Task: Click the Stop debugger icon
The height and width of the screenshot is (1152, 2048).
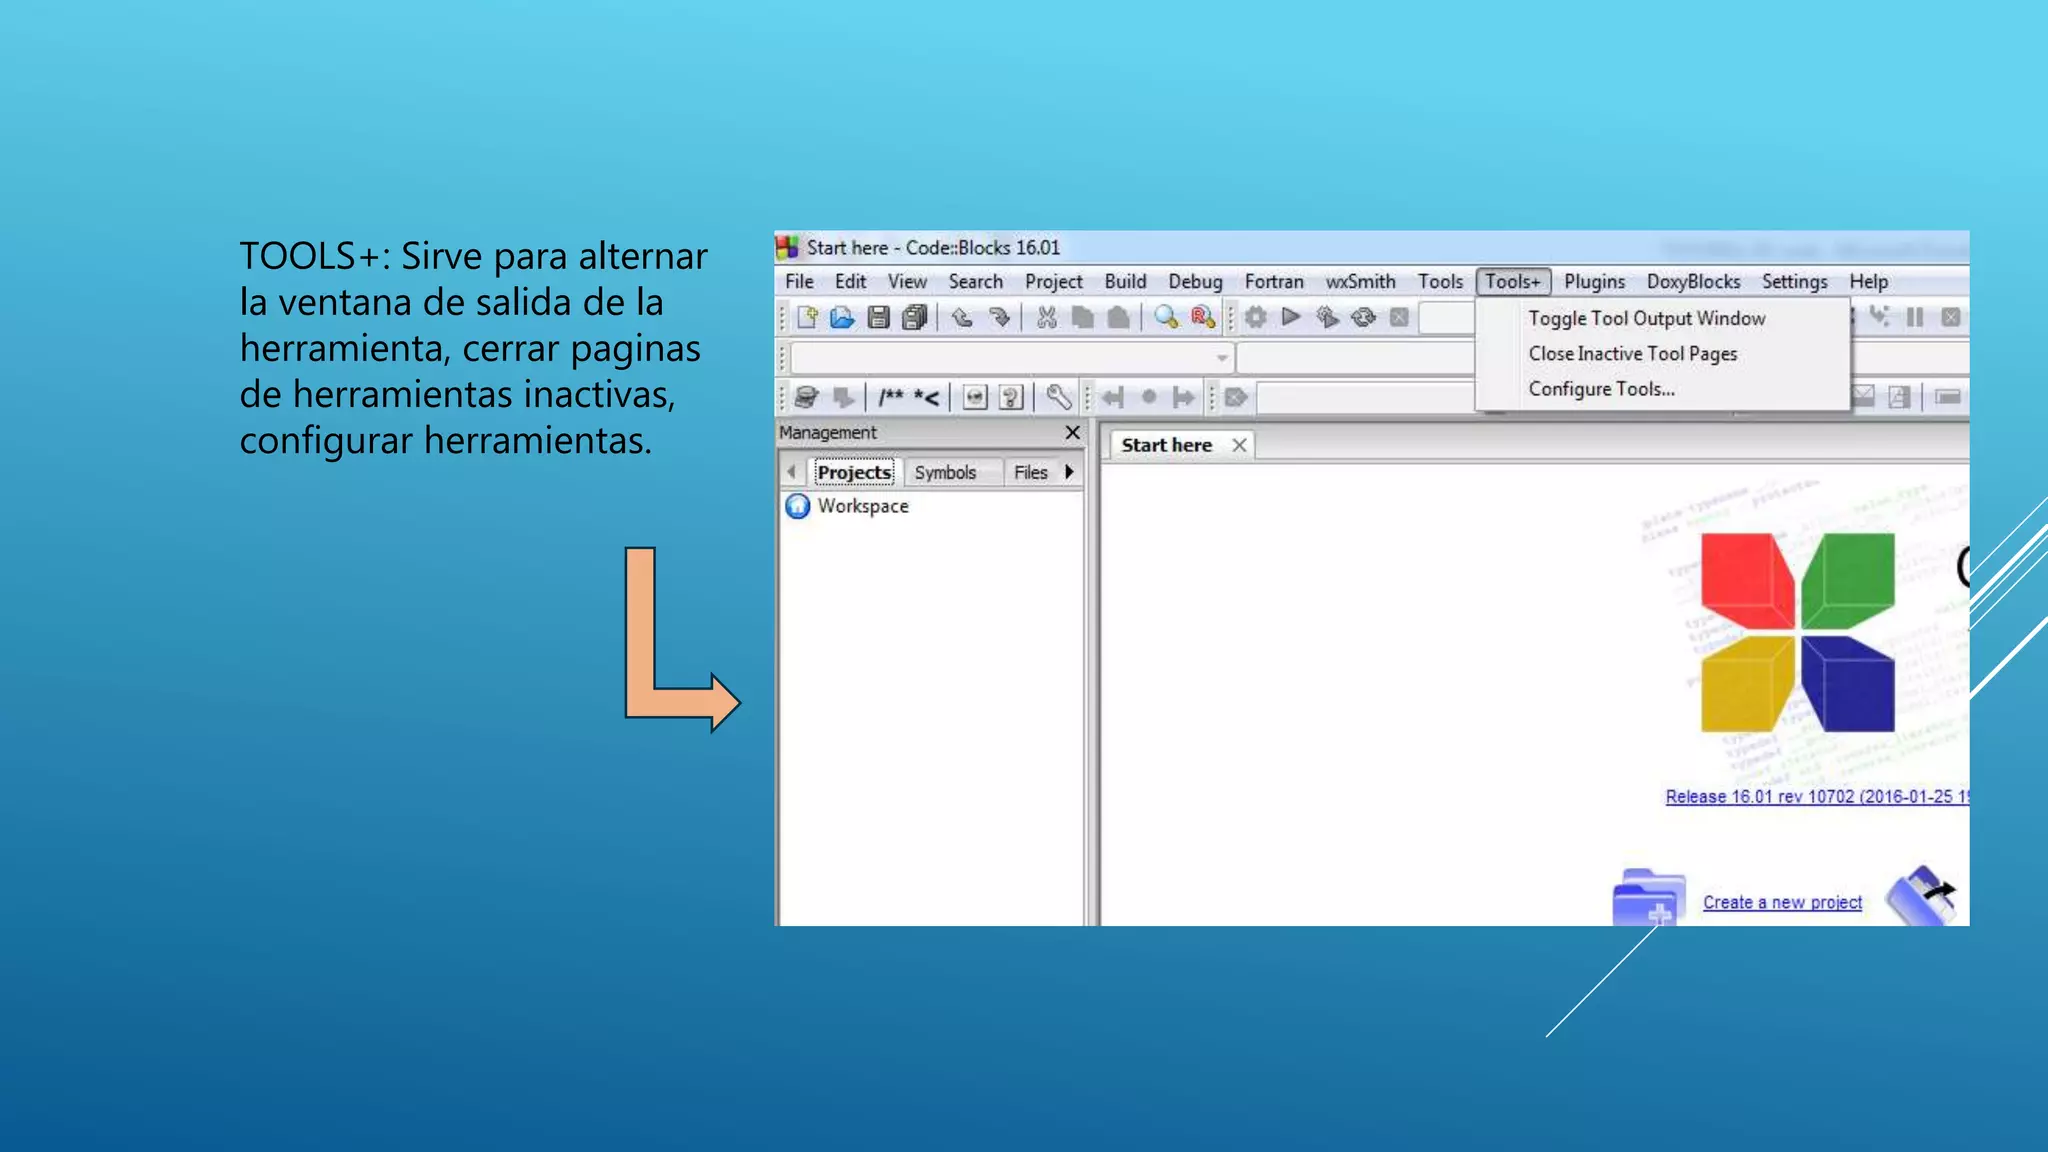Action: tap(1950, 318)
